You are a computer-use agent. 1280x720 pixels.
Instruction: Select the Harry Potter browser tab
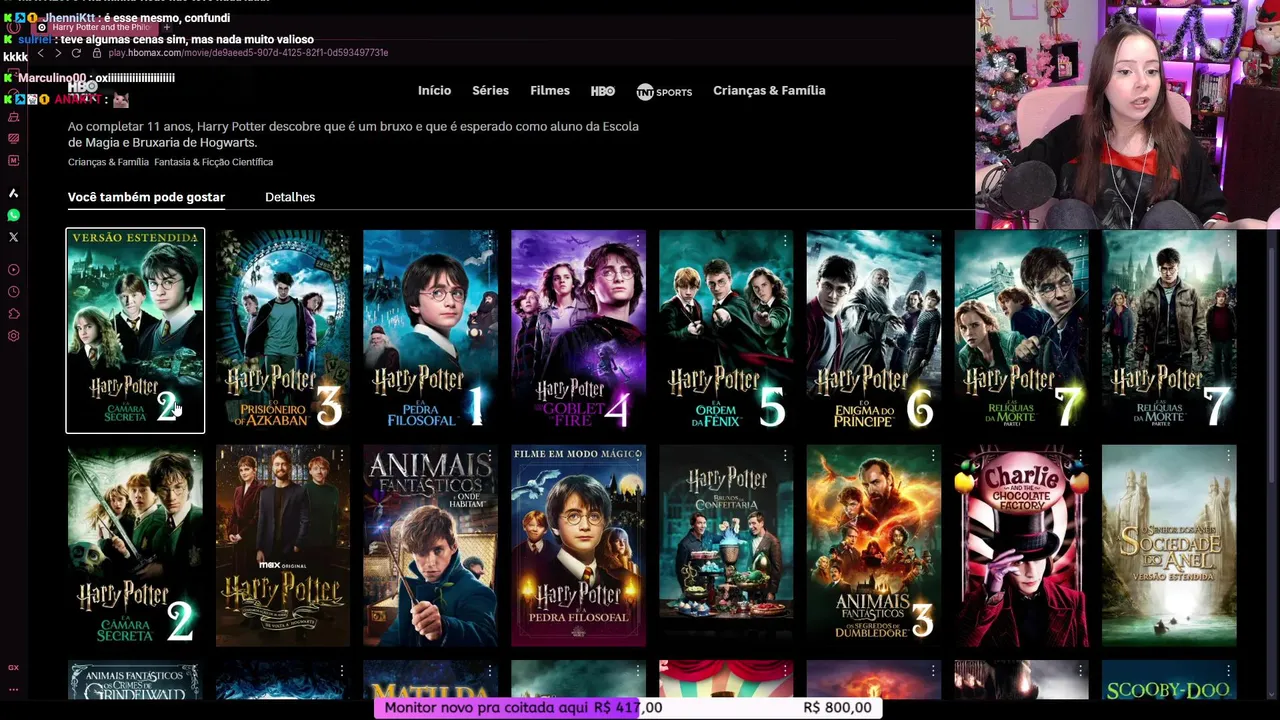(x=95, y=28)
